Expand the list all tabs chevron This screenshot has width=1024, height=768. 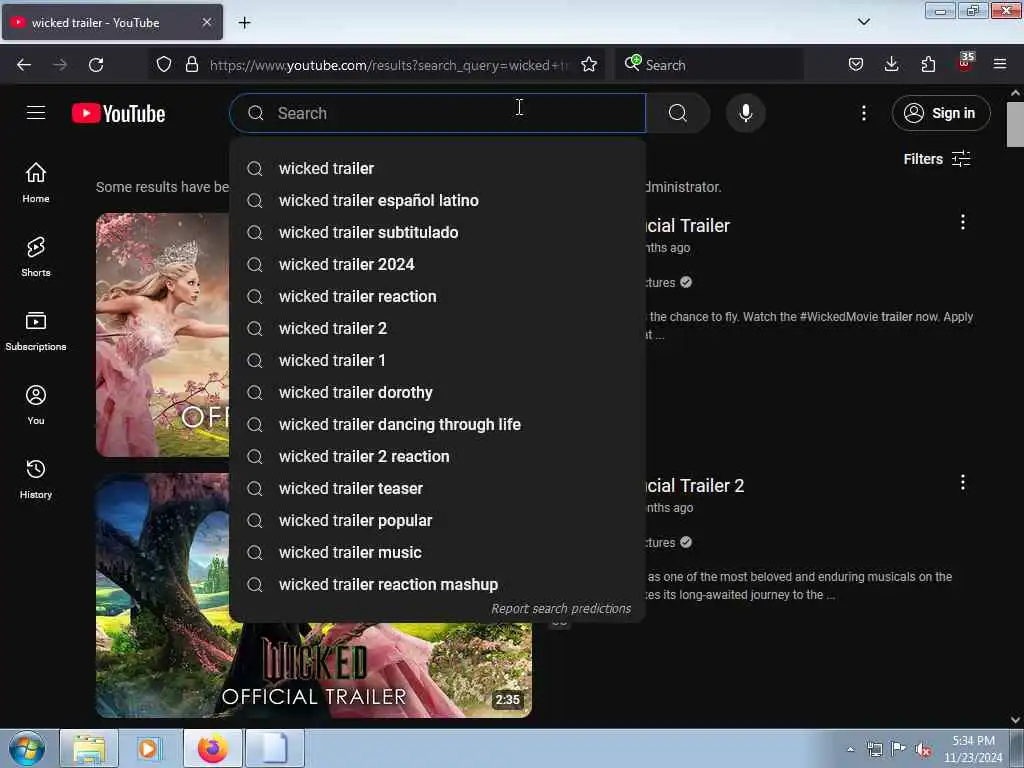tap(863, 22)
